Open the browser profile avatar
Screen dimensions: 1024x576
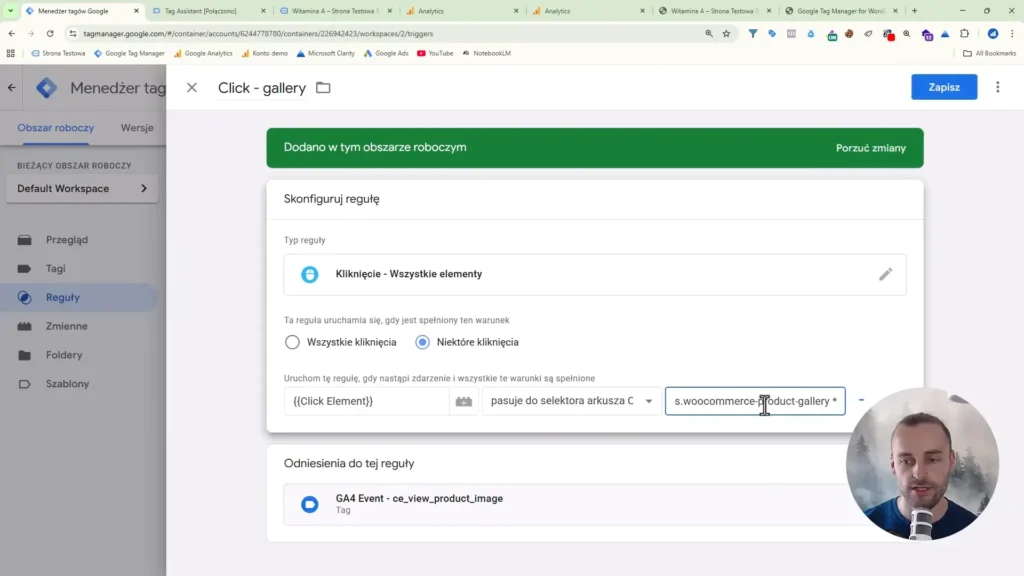993,33
